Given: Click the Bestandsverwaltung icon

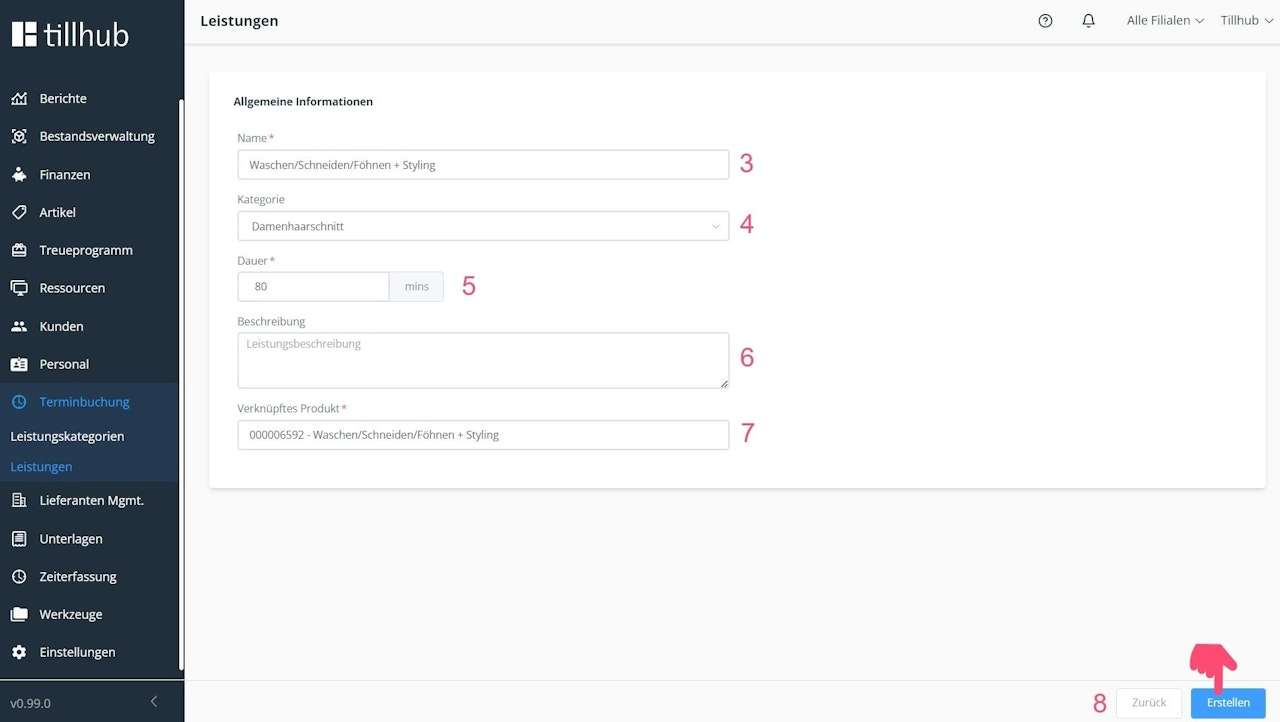Looking at the screenshot, I should coord(19,136).
